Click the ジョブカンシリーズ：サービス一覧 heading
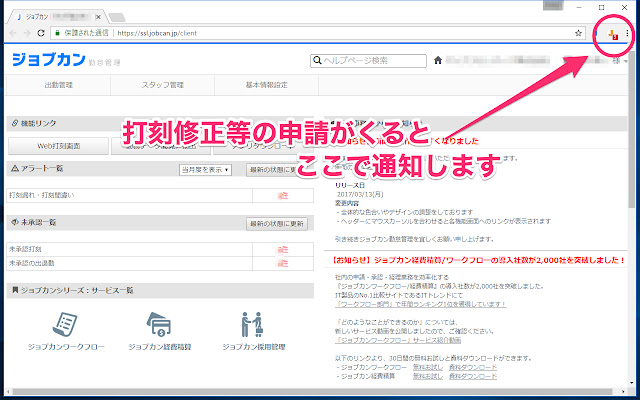This screenshot has height=400, width=640. (x=77, y=290)
